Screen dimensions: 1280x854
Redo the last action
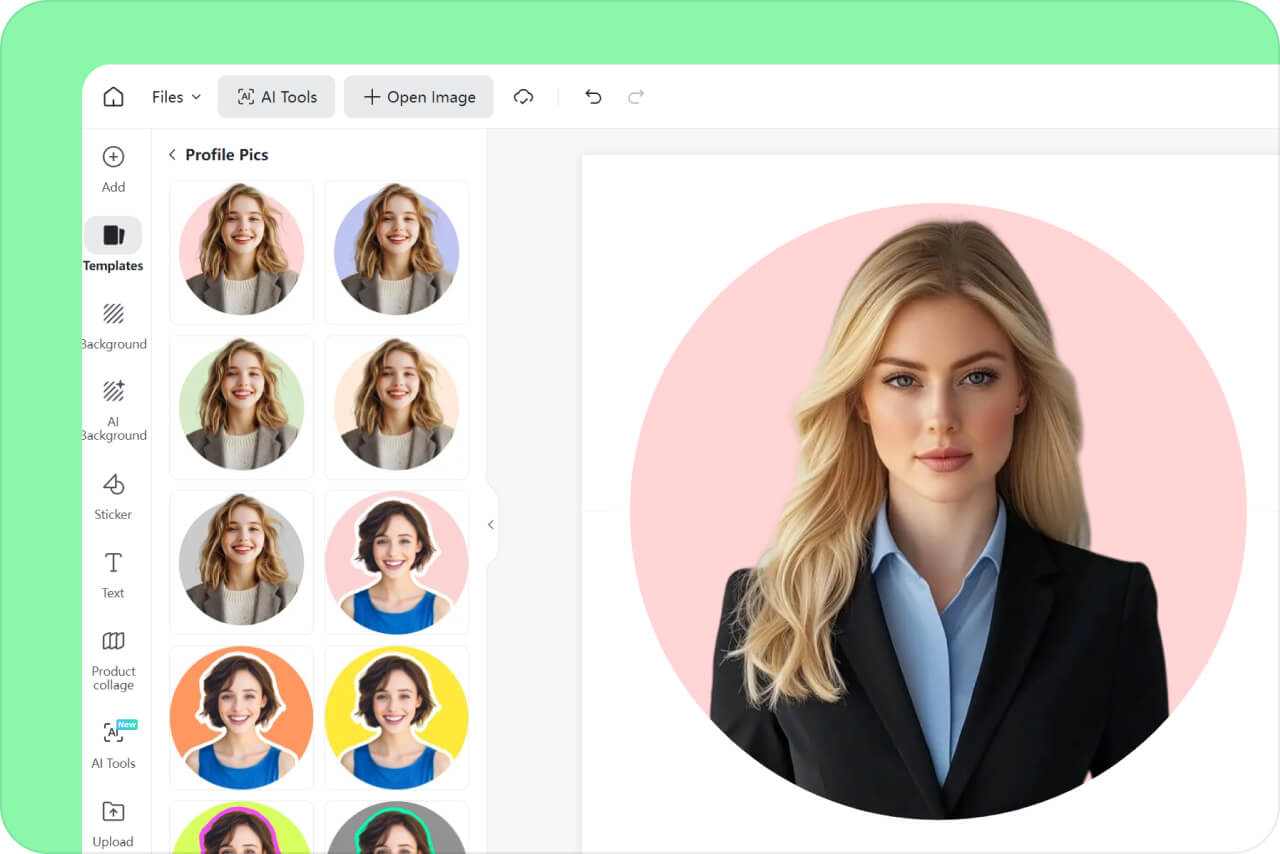[x=636, y=97]
